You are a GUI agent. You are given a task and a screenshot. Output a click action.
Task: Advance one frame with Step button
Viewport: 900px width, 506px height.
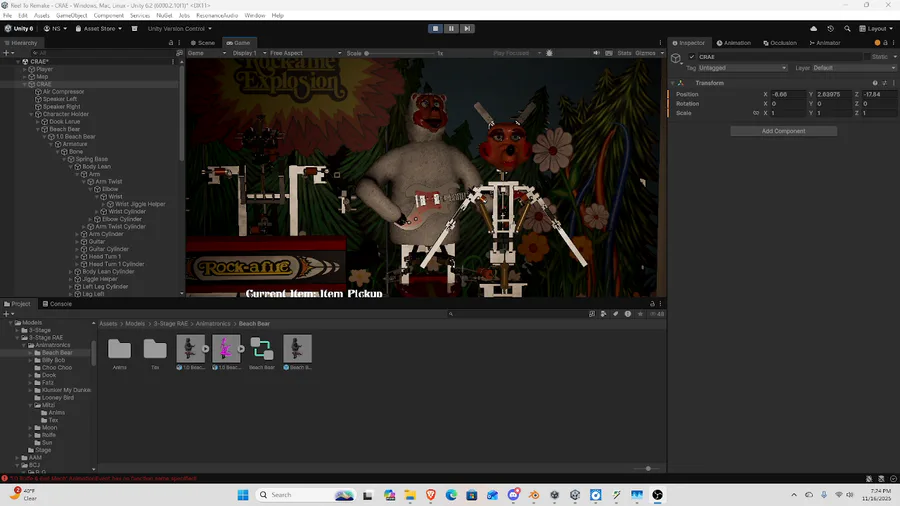467,28
